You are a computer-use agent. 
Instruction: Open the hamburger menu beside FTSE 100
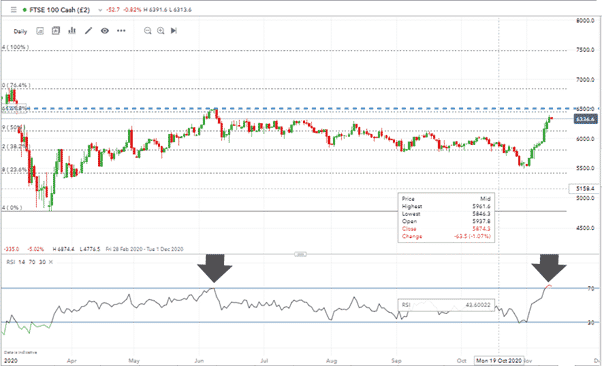point(13,10)
